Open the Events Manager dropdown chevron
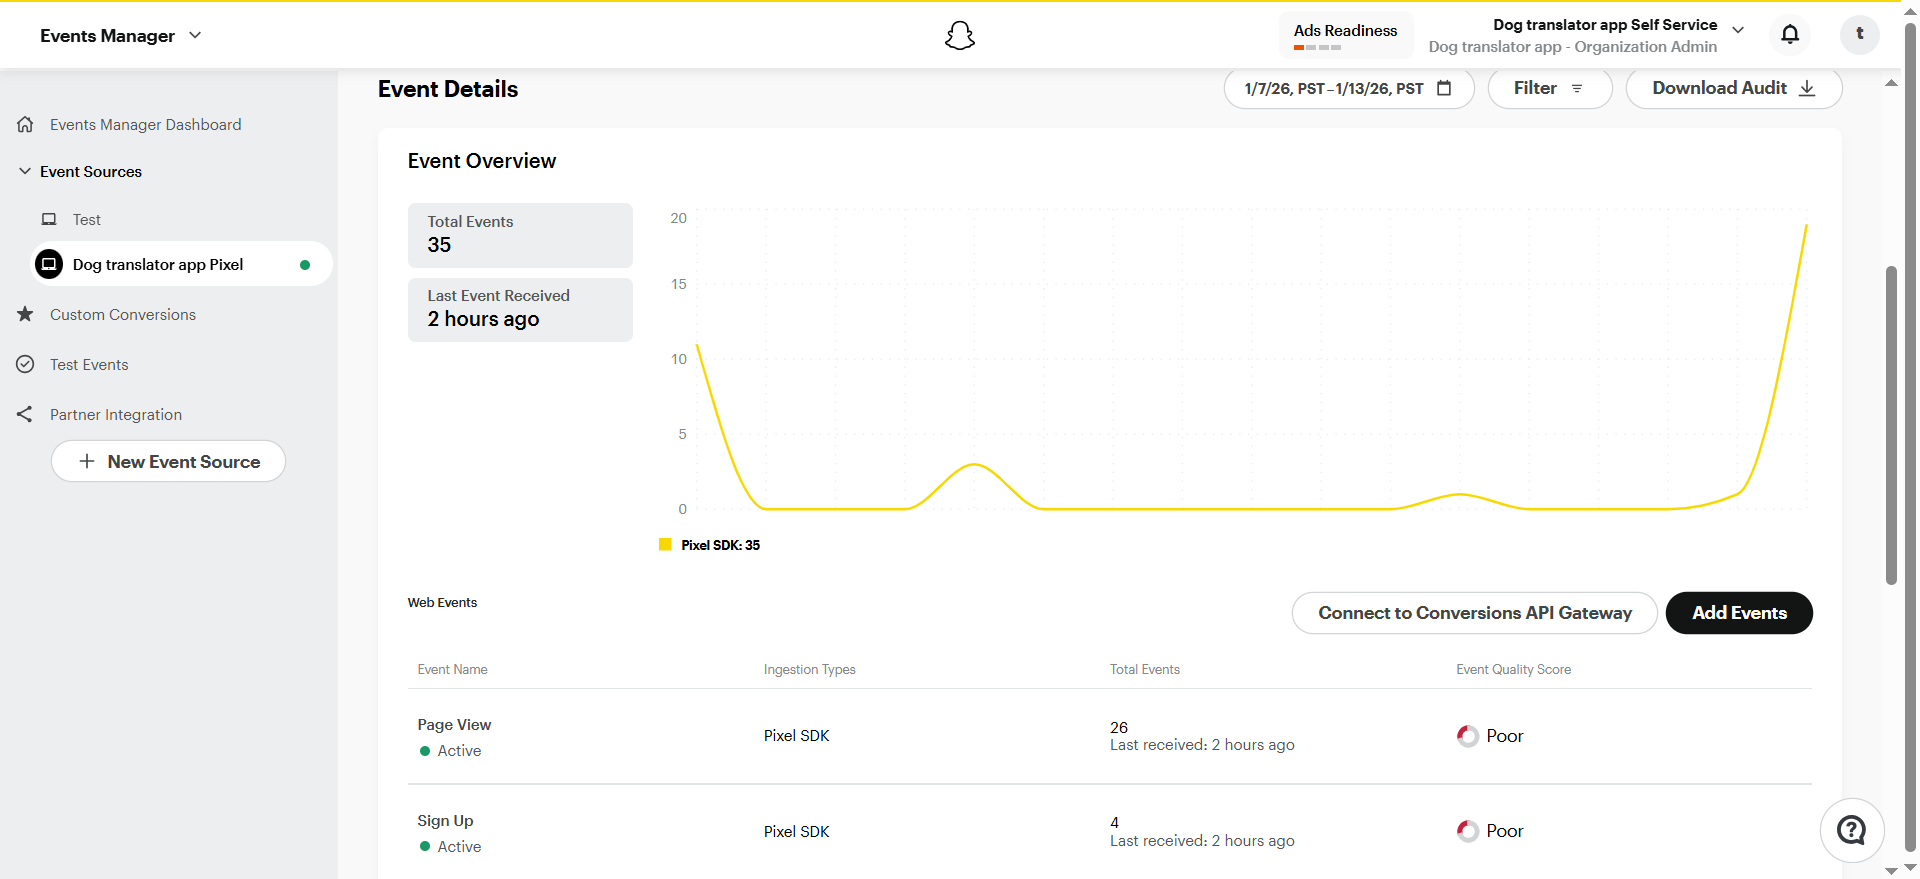Viewport: 1920px width, 879px height. 195,35
